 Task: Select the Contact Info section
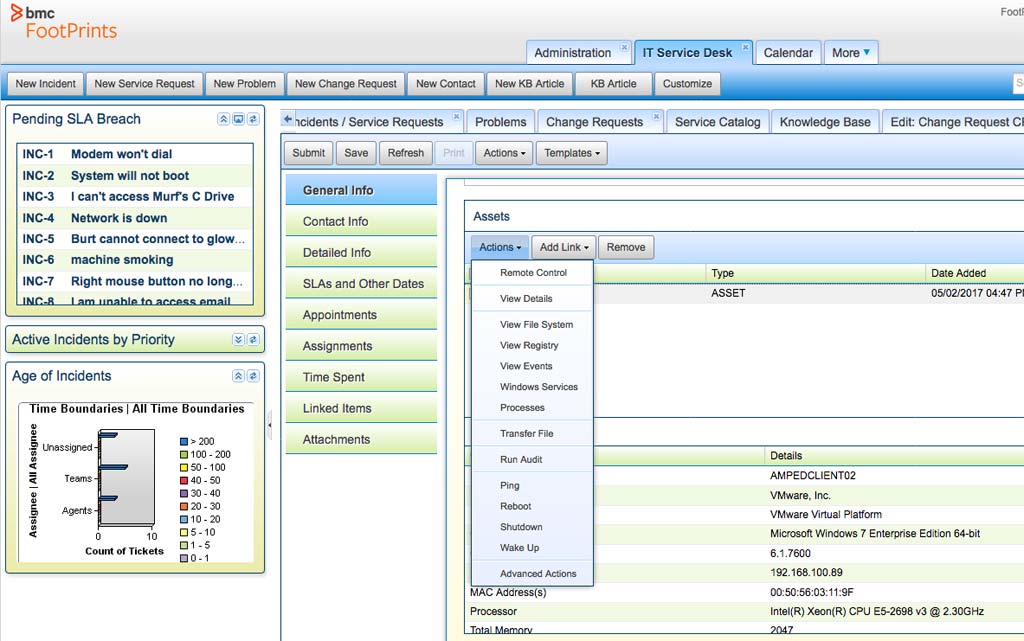pos(361,221)
